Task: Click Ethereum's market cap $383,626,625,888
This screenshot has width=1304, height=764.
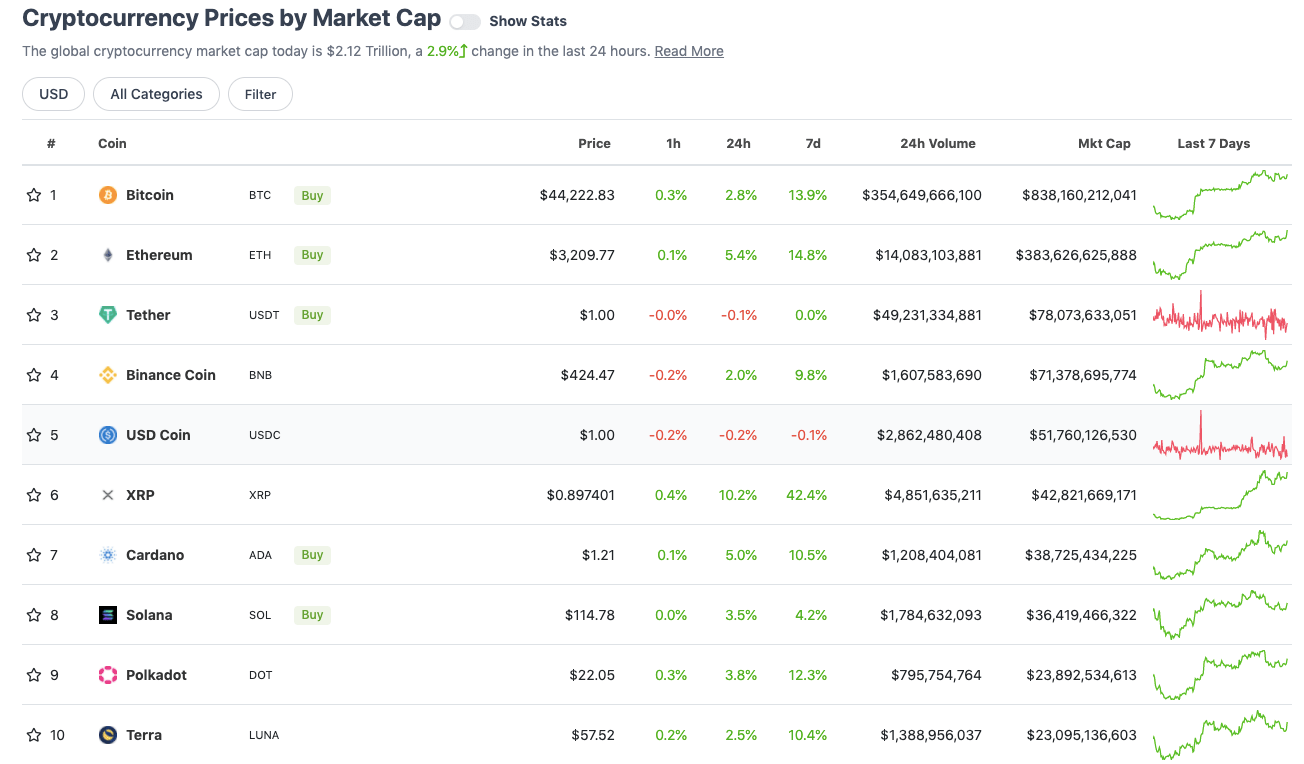Action: click(1076, 255)
